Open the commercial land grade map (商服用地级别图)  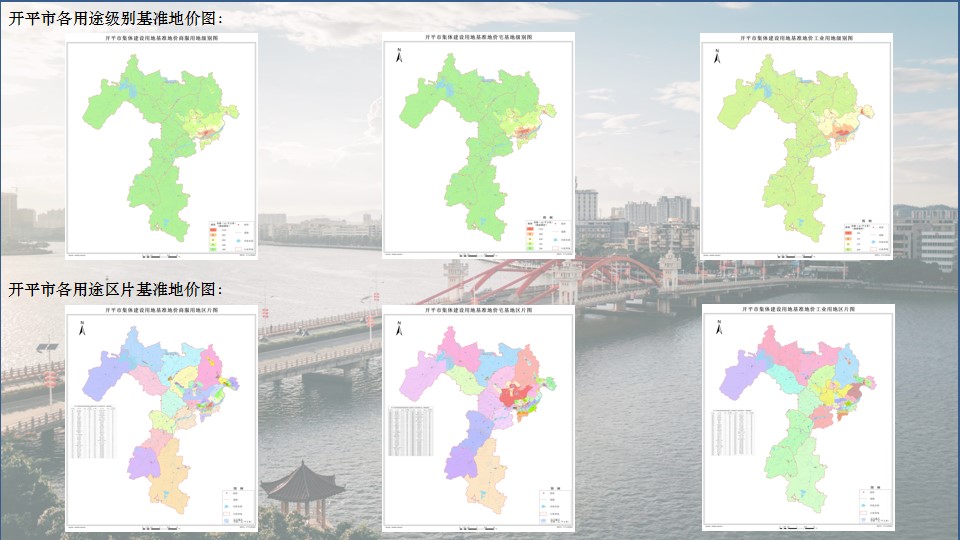[x=161, y=145]
